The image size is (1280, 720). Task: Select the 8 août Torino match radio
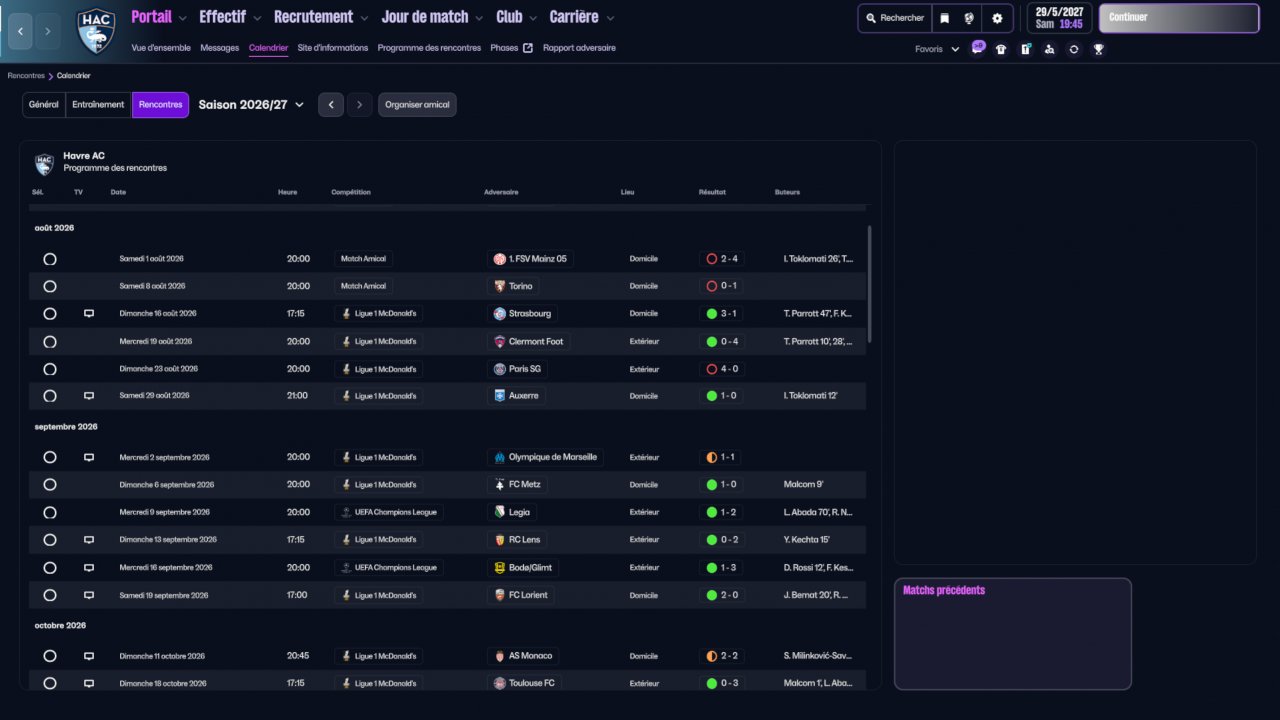[50, 286]
